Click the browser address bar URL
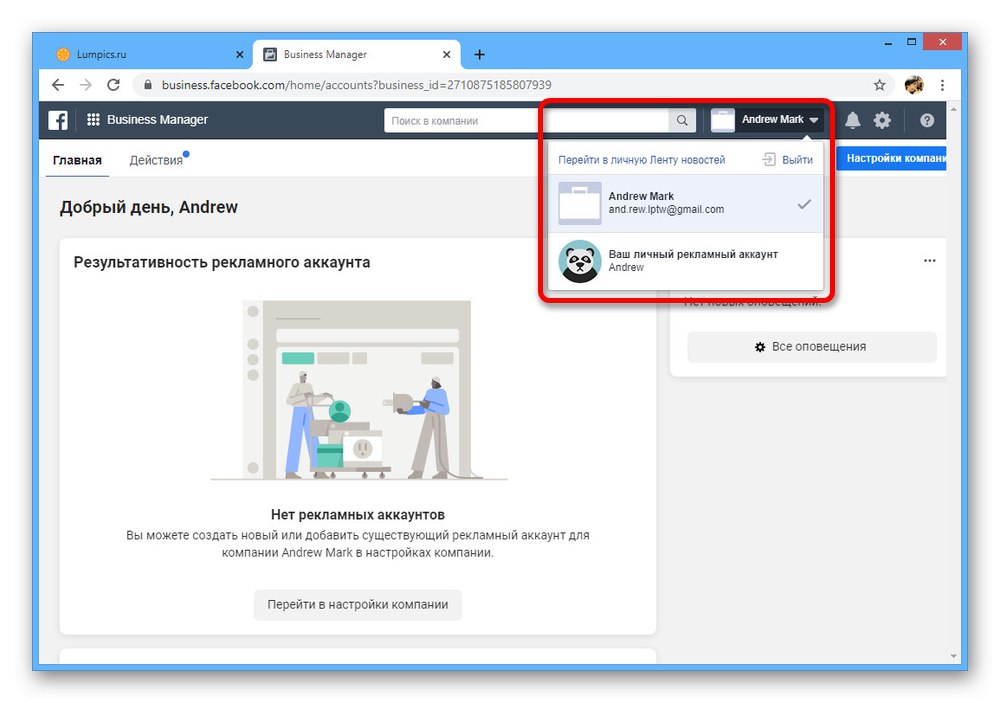The image size is (1000, 703). [x=357, y=85]
